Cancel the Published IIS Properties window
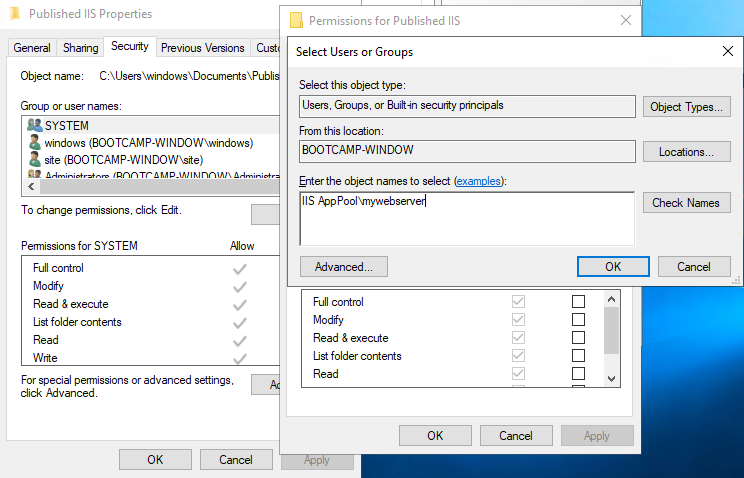This screenshot has height=478, width=744. (236, 459)
